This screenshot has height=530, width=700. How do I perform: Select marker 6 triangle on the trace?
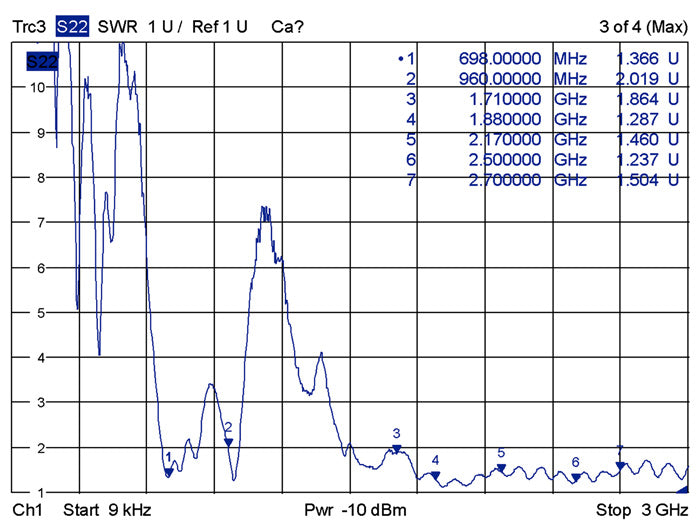(575, 476)
